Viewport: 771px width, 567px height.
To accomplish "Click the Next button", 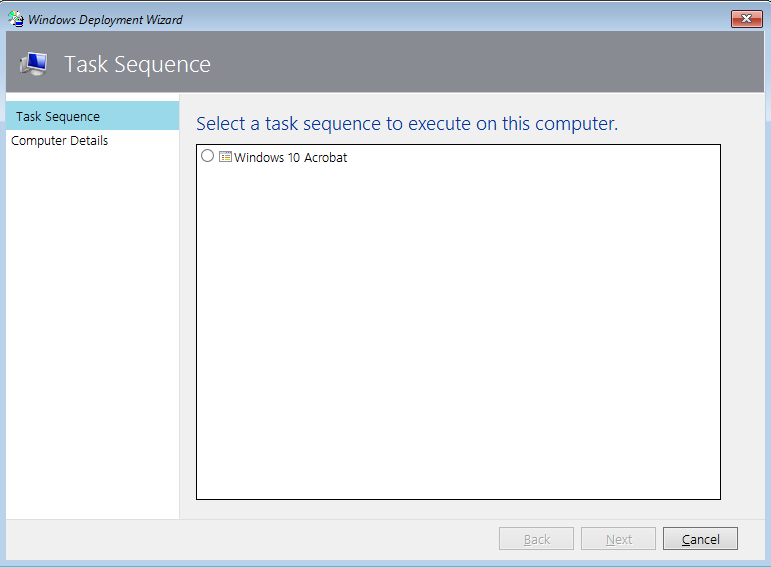I will (x=619, y=539).
